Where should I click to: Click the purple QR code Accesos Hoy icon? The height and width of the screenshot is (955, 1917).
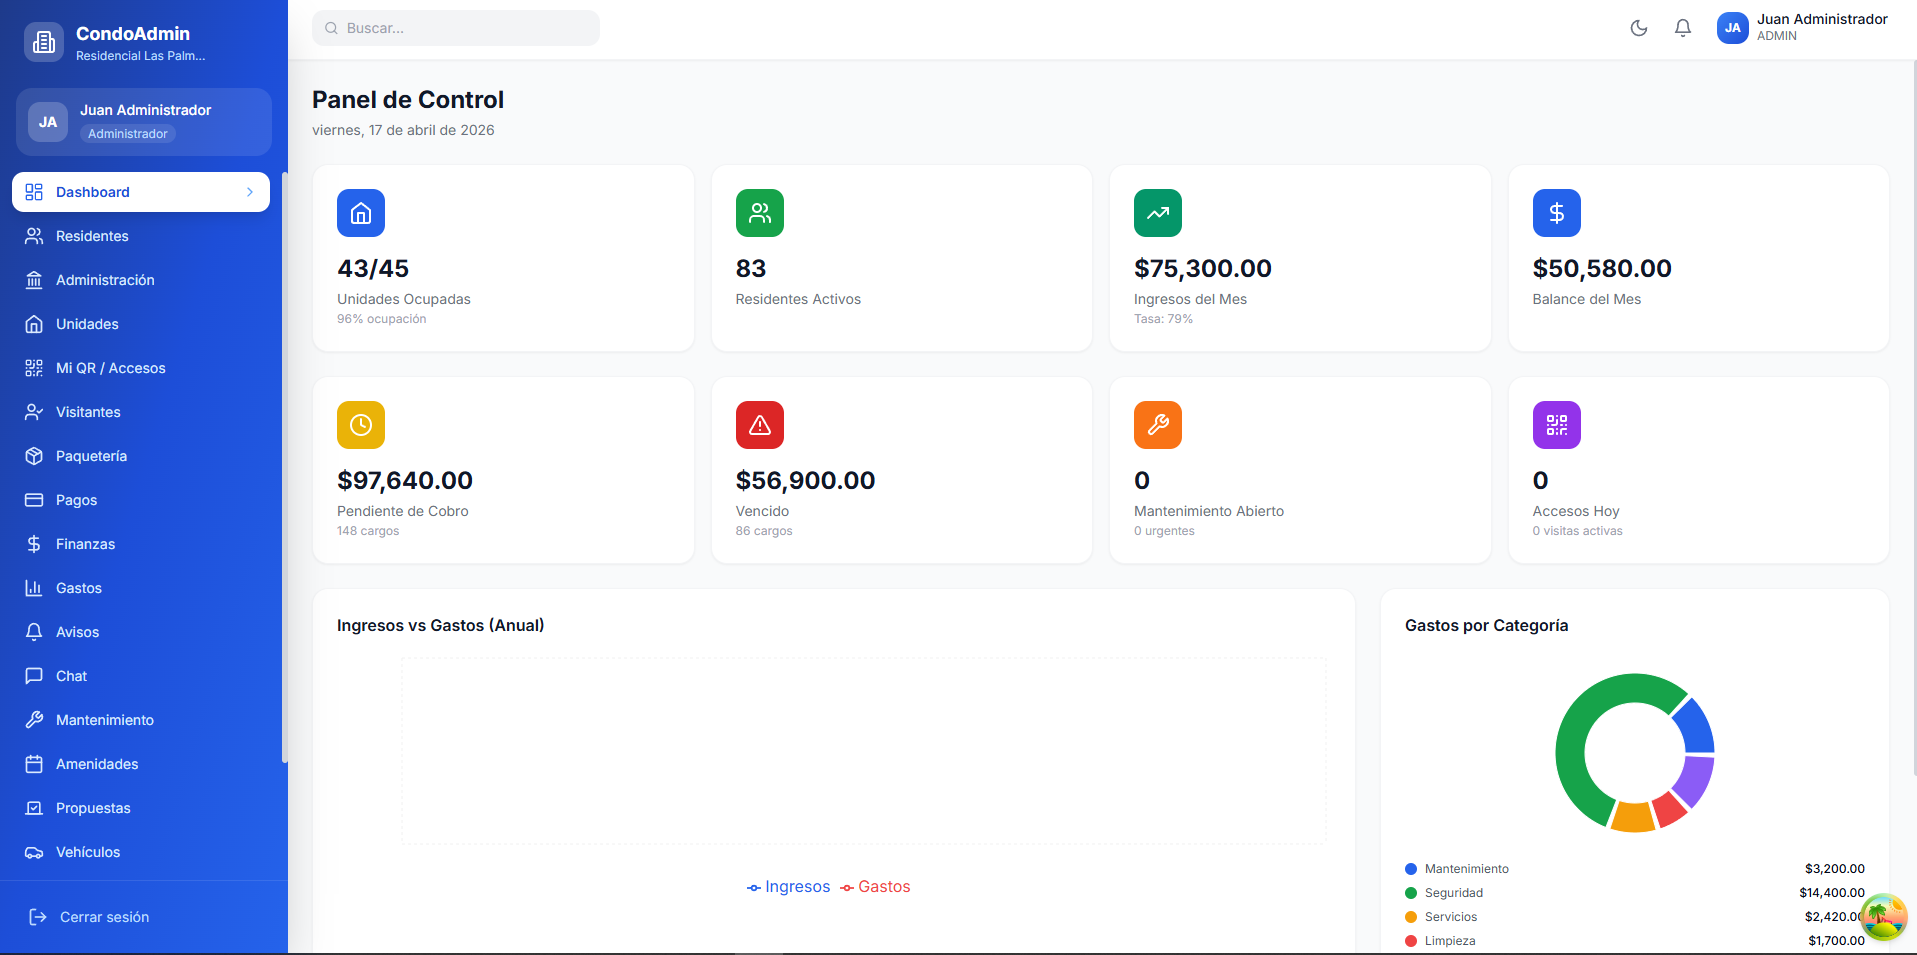coord(1556,425)
